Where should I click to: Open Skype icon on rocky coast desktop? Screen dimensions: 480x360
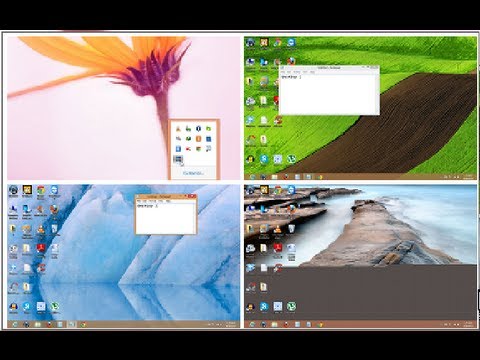(x=264, y=307)
